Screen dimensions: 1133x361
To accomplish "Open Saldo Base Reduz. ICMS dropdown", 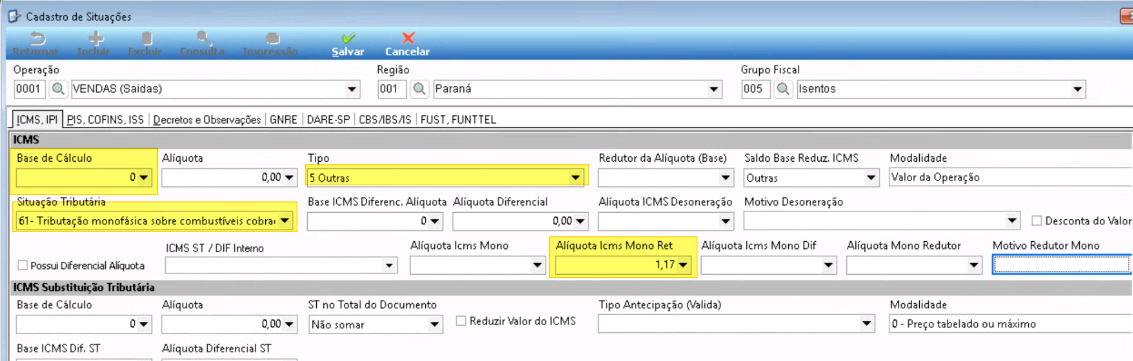I will (x=872, y=177).
